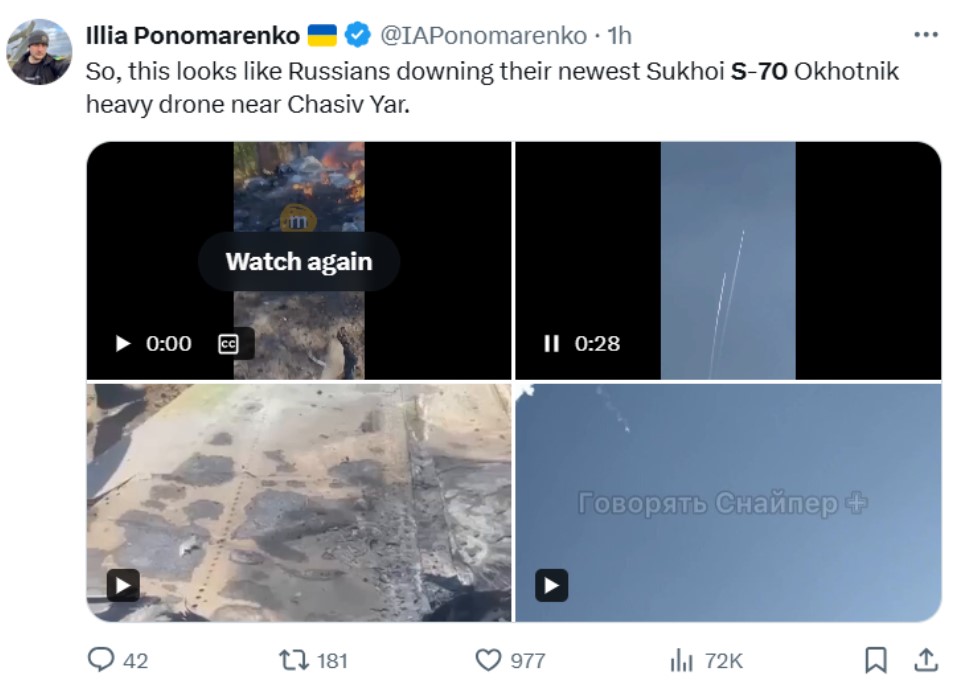Image resolution: width=962 pixels, height=688 pixels.
Task: Click the Illia Ponomarenko display name
Action: (192, 36)
